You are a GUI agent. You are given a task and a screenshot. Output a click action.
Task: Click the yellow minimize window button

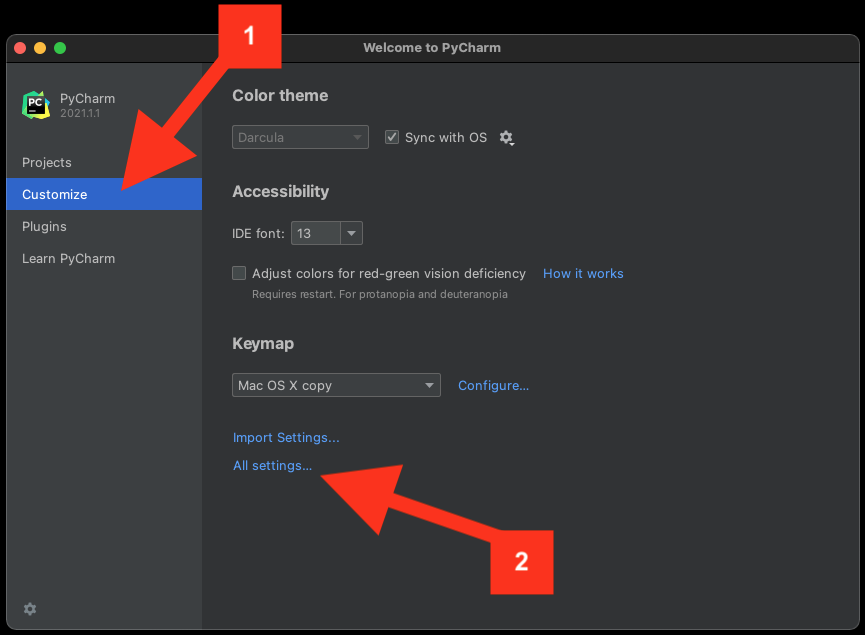[40, 48]
